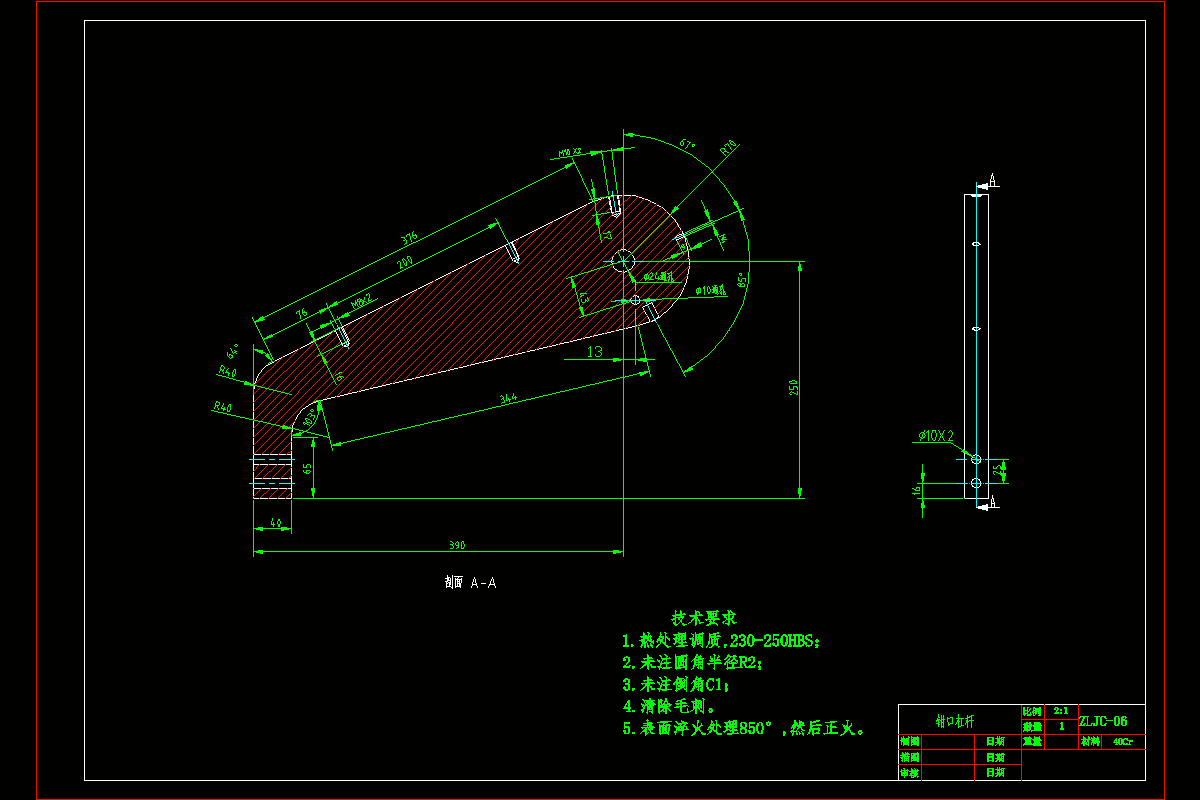
Task: Select the φ10X2 callout in side view
Action: point(936,436)
